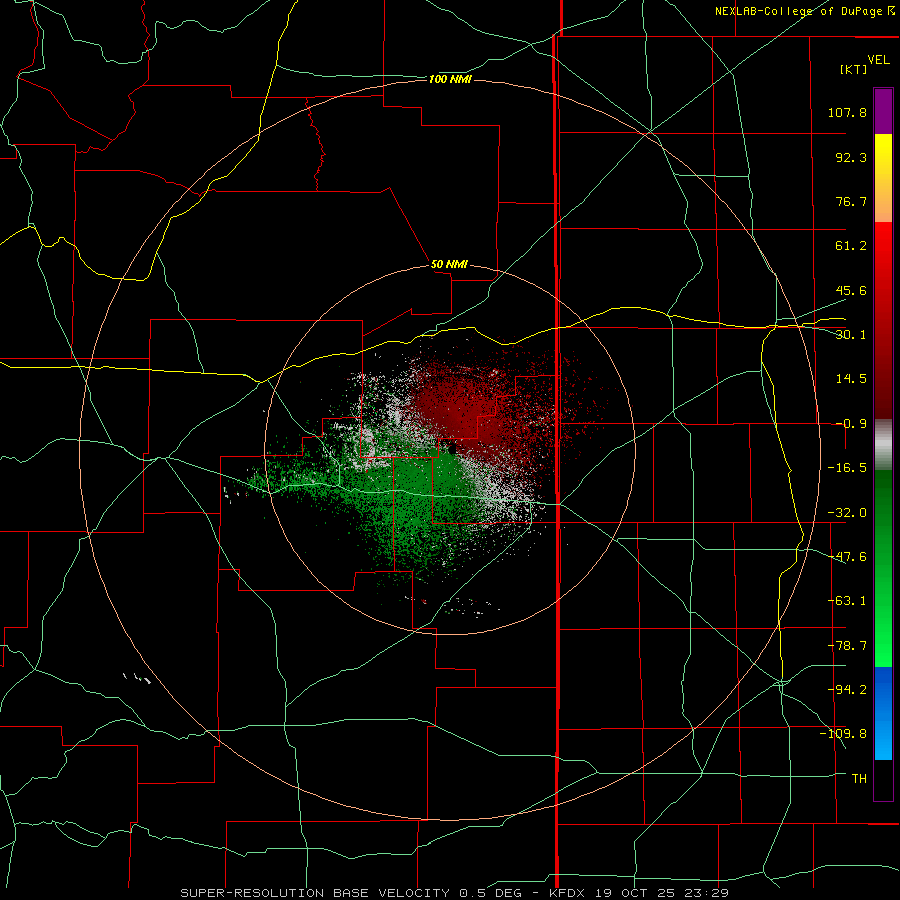Select the -94.2 scale value
900x900 pixels.
[x=847, y=690]
